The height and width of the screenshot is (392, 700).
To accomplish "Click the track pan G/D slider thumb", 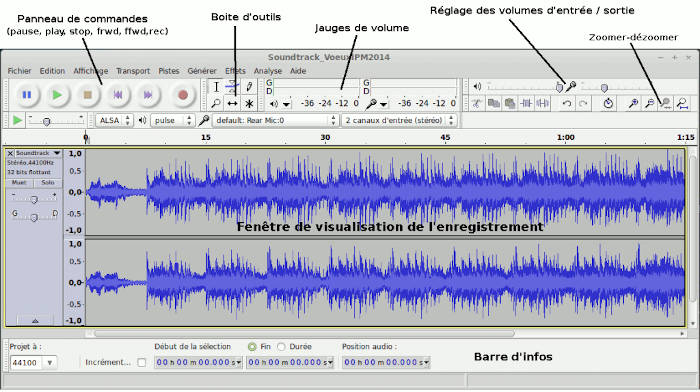I will [x=34, y=217].
